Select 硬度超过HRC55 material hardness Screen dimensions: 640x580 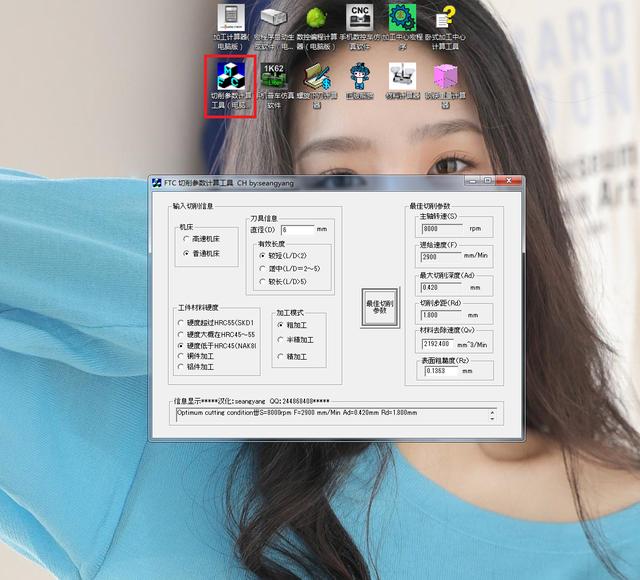(180, 324)
